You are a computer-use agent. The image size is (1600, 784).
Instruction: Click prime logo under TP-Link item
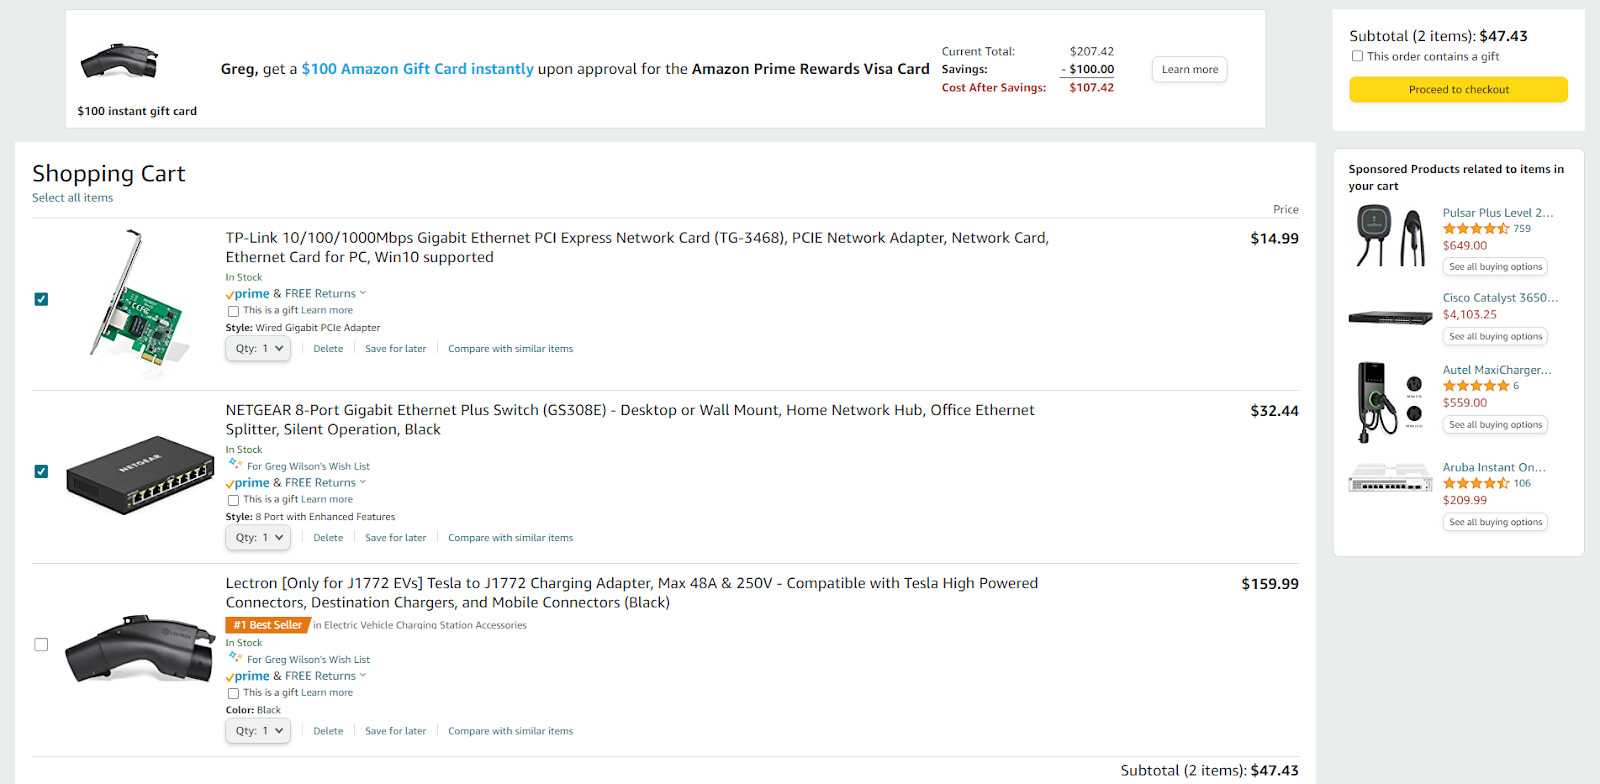248,294
